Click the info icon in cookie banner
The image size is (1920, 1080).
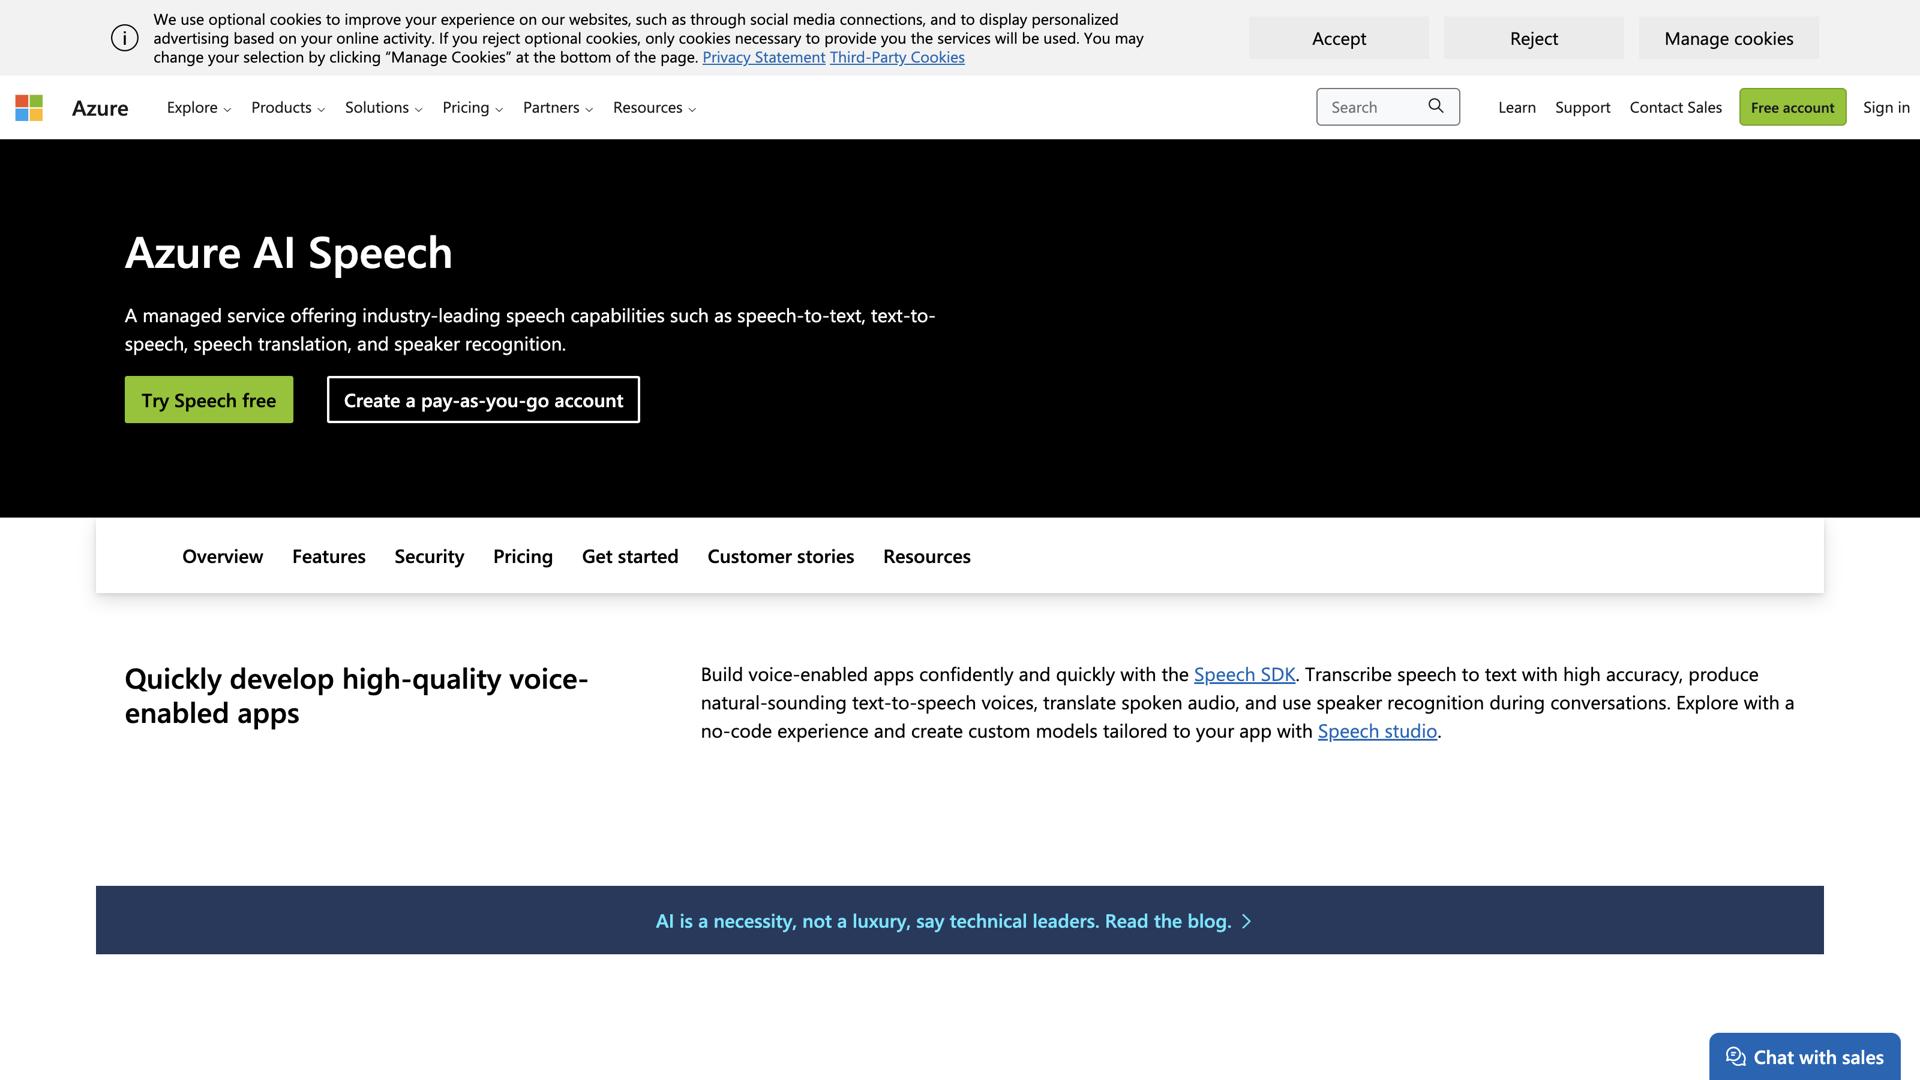point(124,37)
